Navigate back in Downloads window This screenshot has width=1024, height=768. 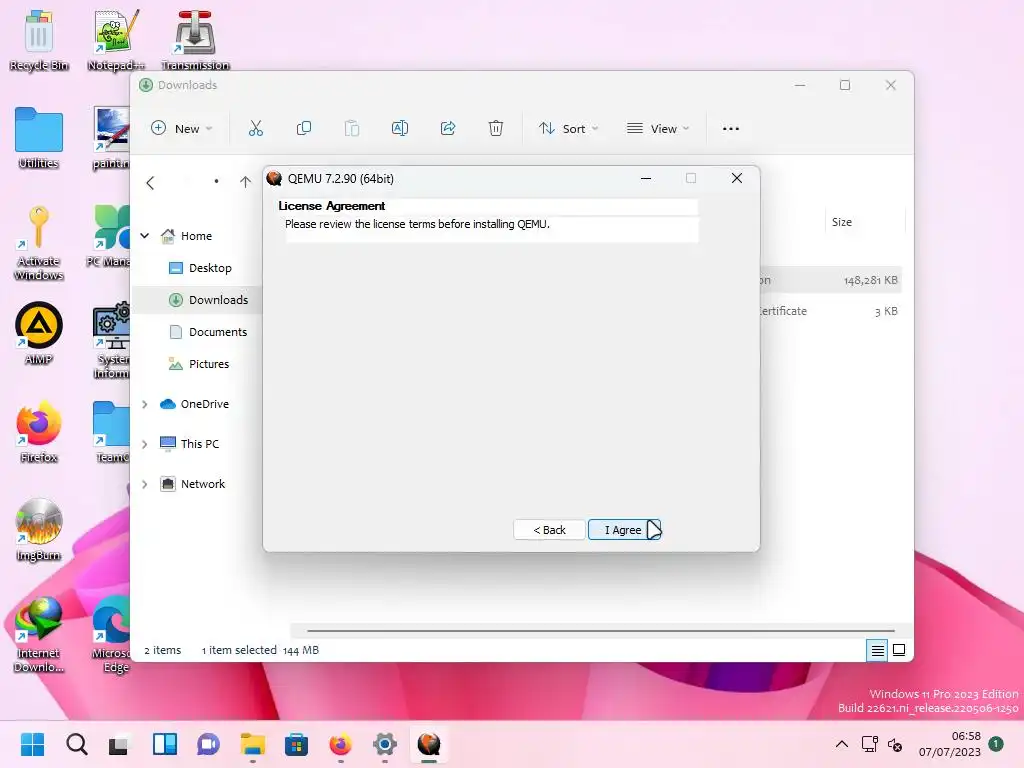[x=151, y=183]
